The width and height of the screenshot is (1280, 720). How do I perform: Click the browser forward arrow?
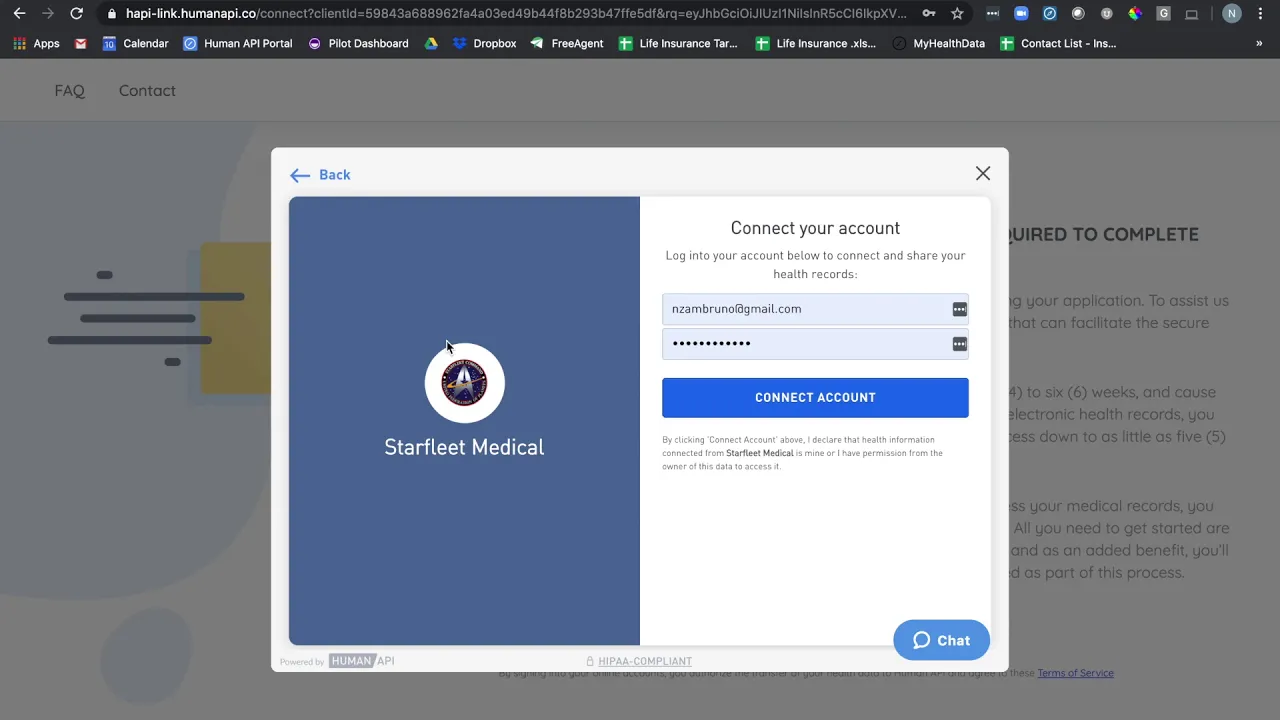pyautogui.click(x=47, y=14)
